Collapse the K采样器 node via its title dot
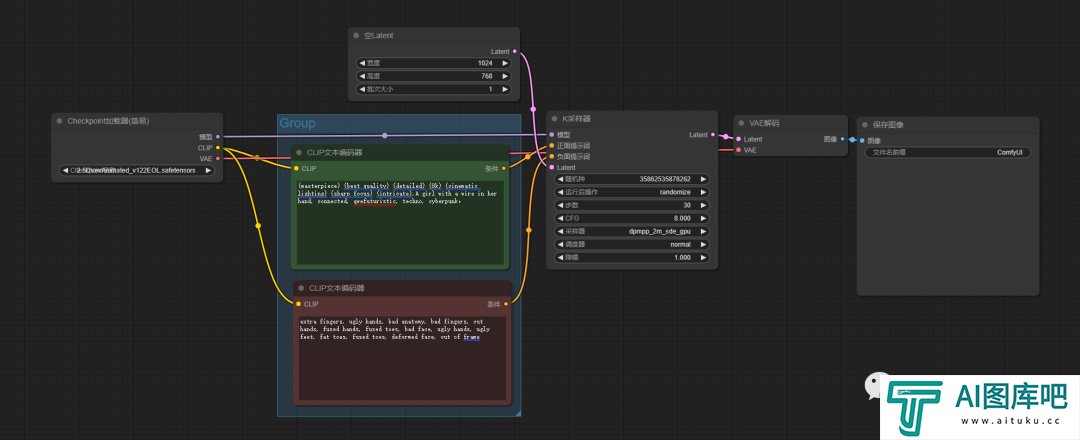Screen dimensions: 1080x440 554,118
